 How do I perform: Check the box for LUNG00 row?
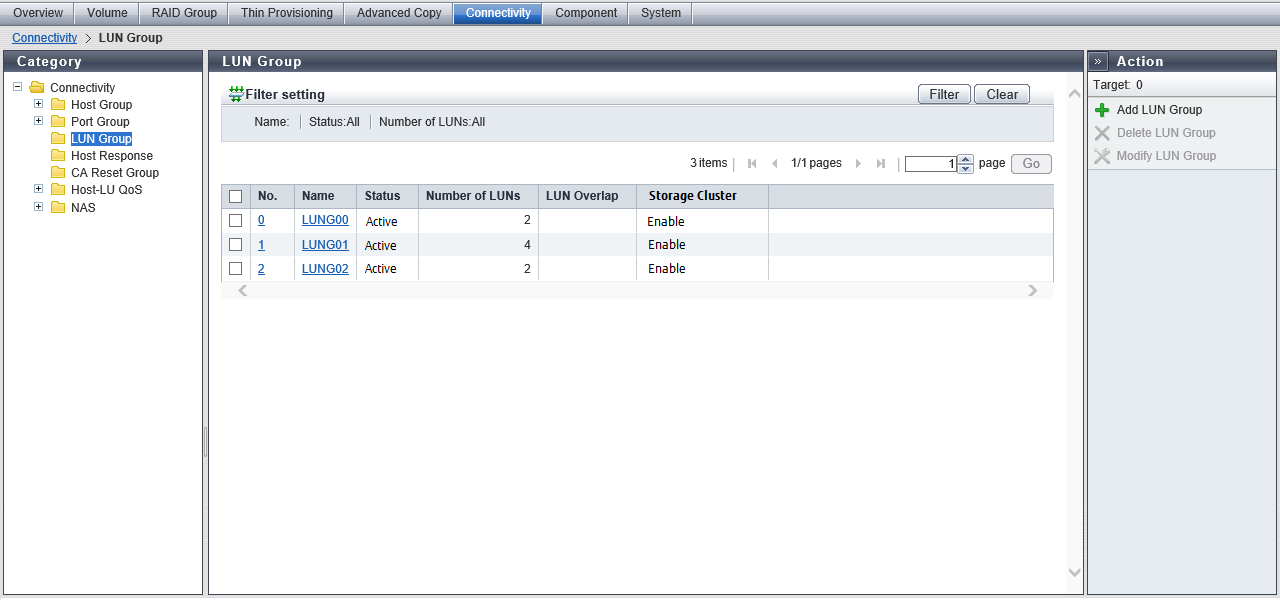tap(236, 221)
